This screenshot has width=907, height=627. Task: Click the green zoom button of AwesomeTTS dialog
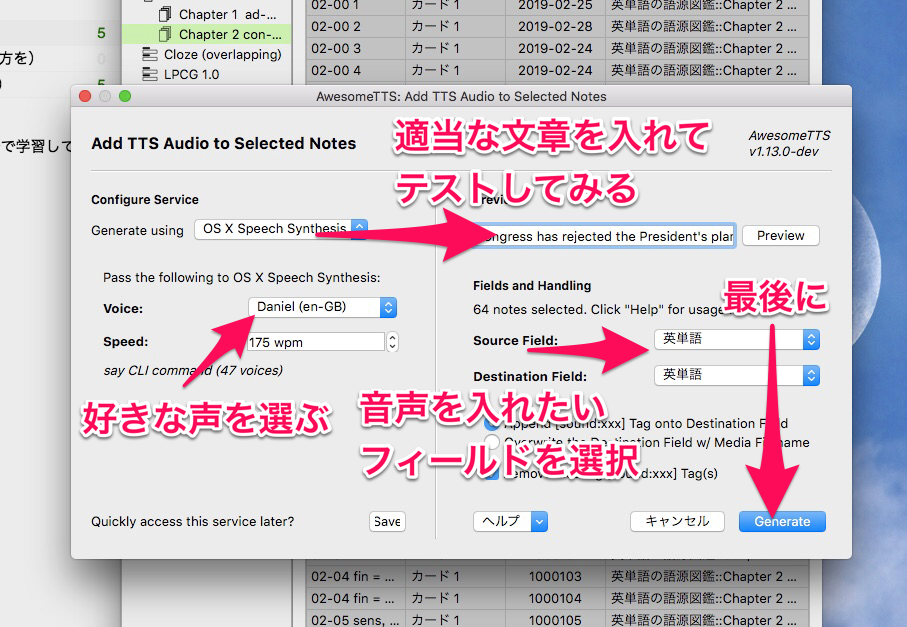click(125, 96)
